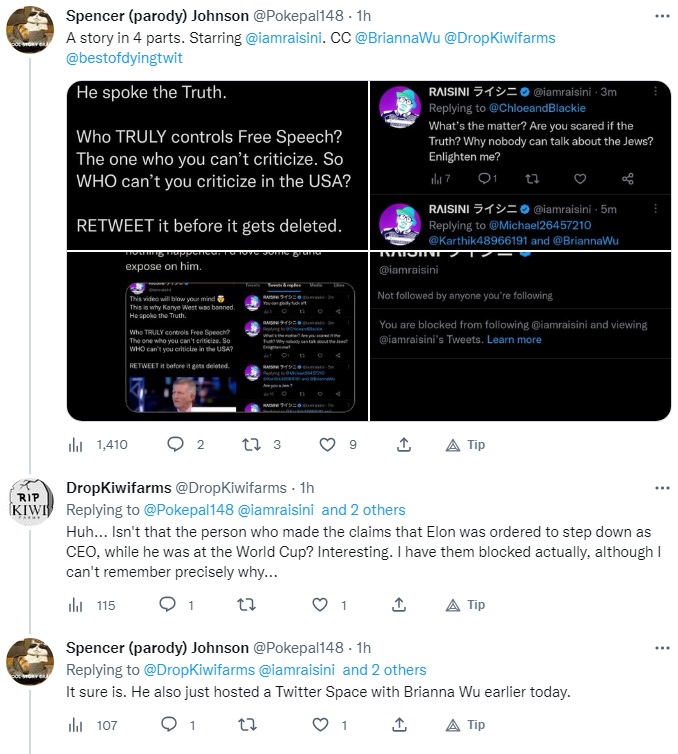Reply to the last Spencer Johnson tweet
This screenshot has width=678, height=754.
pyautogui.click(x=169, y=725)
